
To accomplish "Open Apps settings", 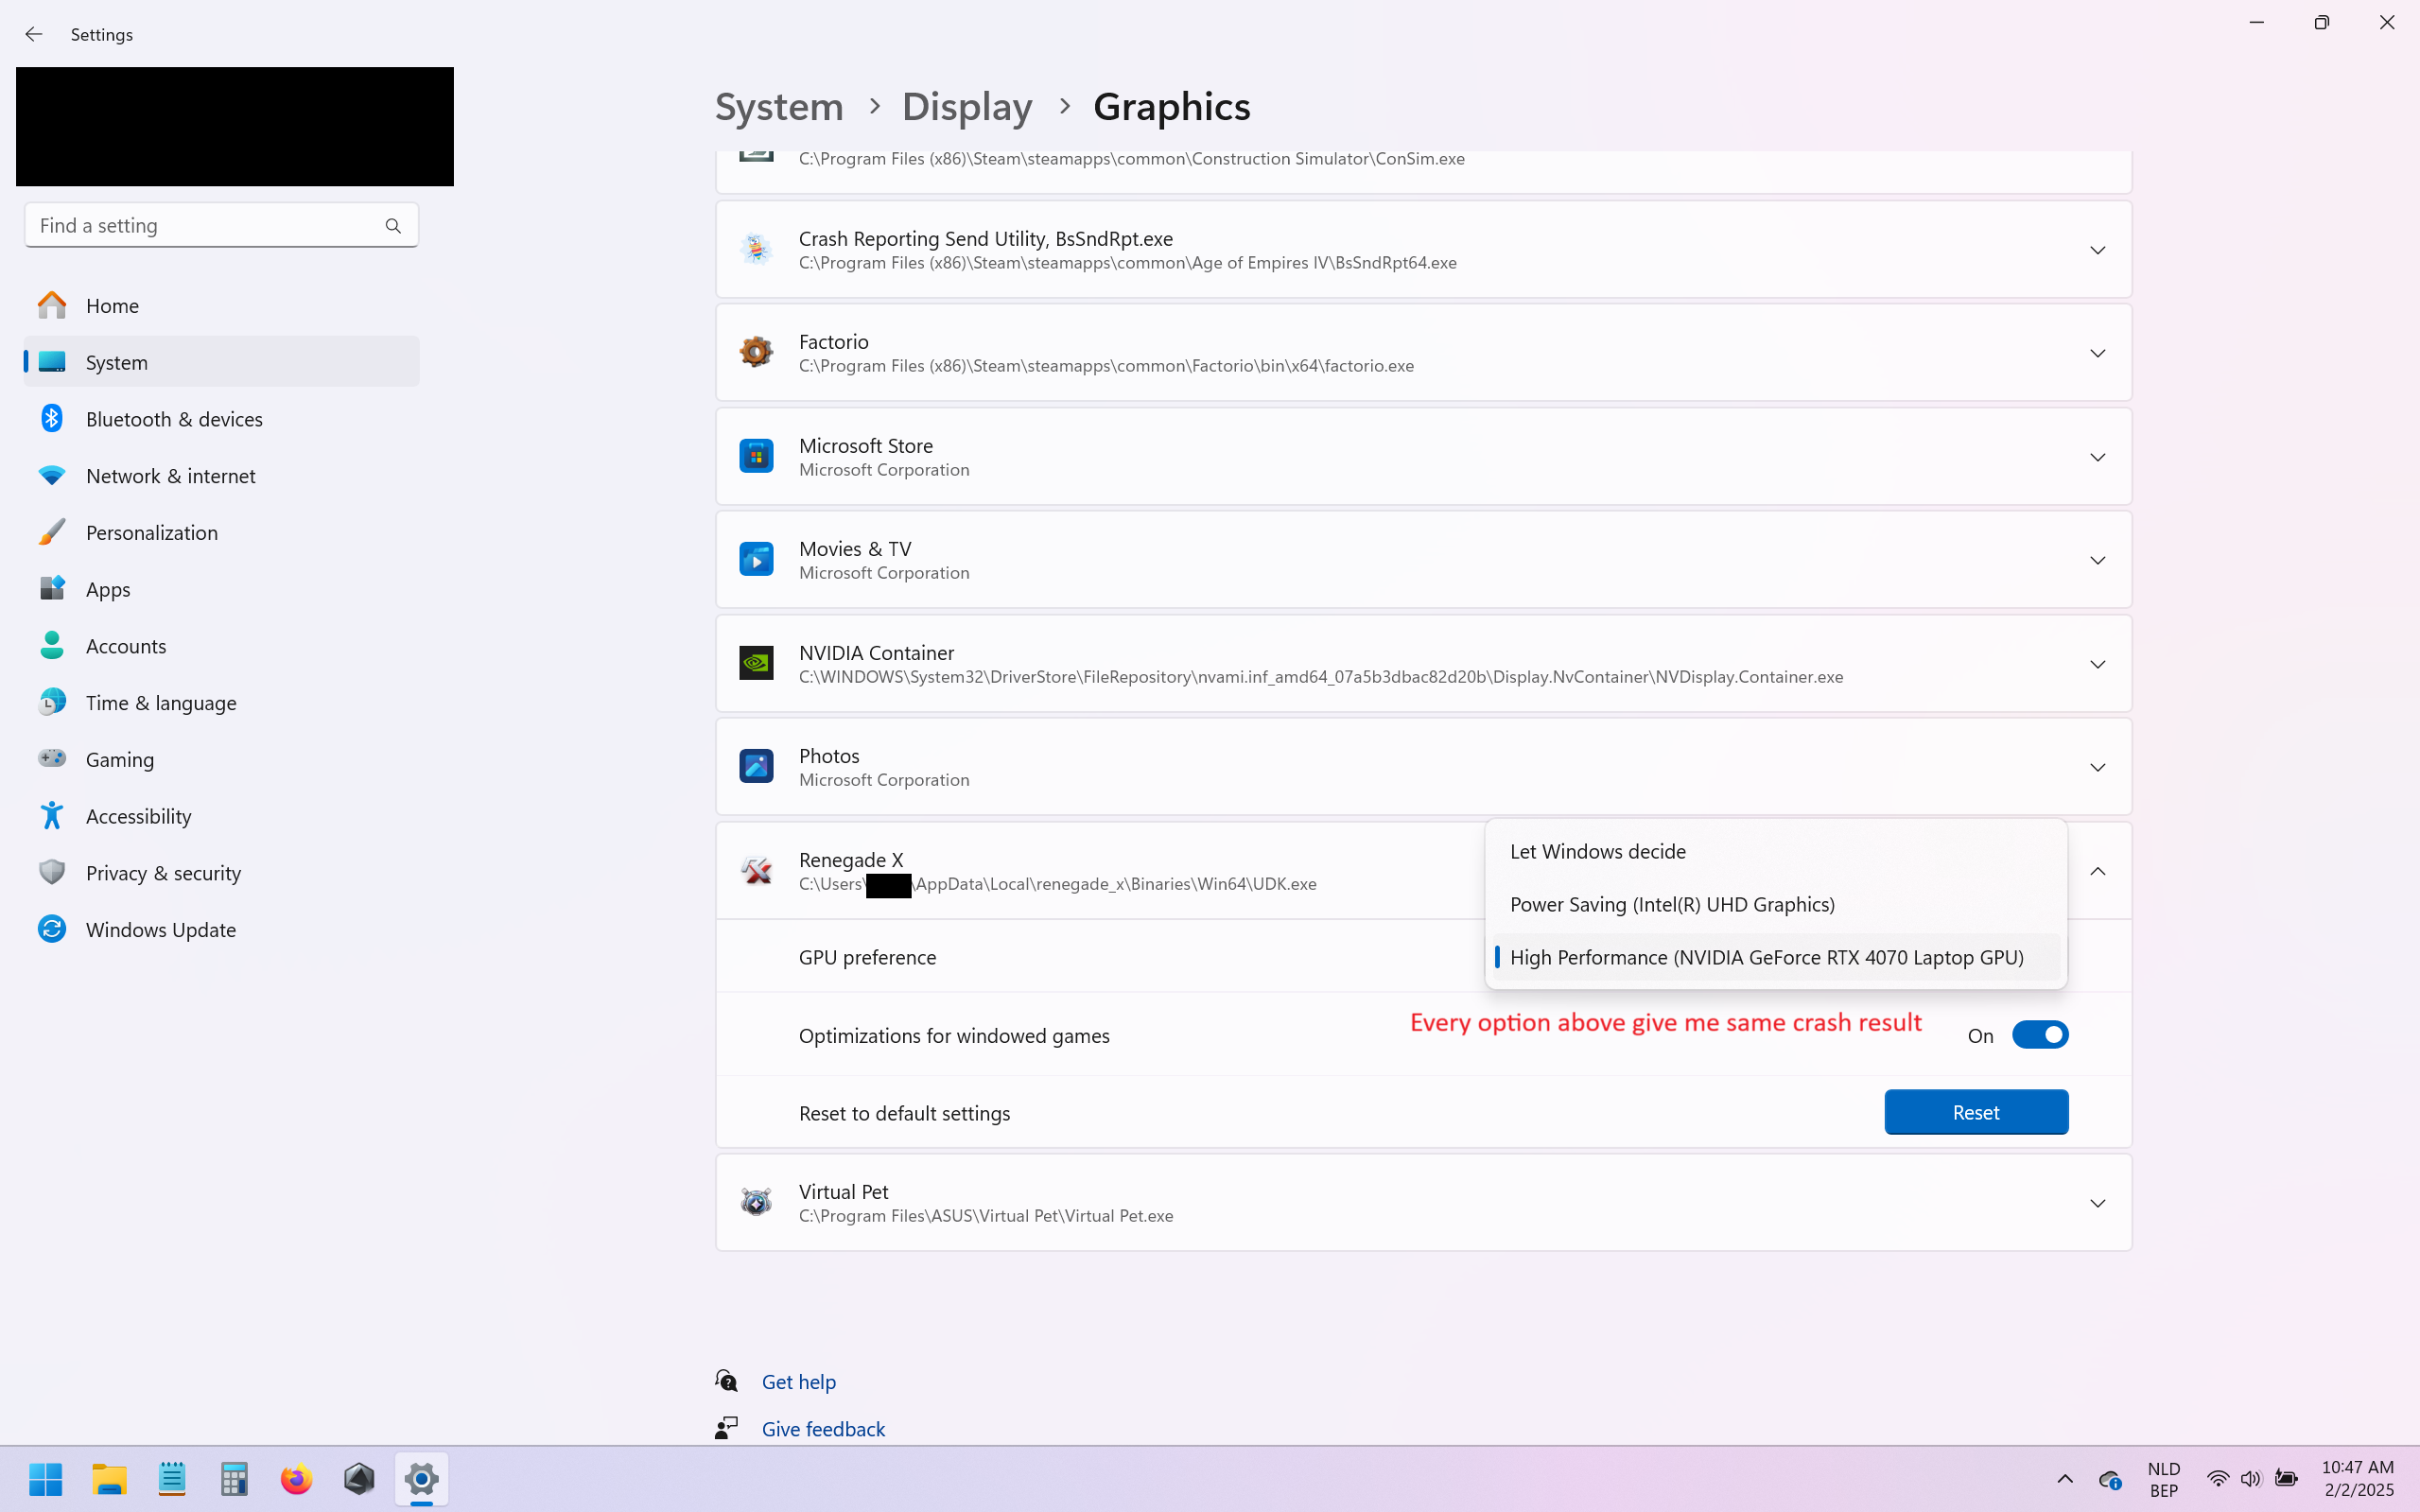I will (x=221, y=589).
